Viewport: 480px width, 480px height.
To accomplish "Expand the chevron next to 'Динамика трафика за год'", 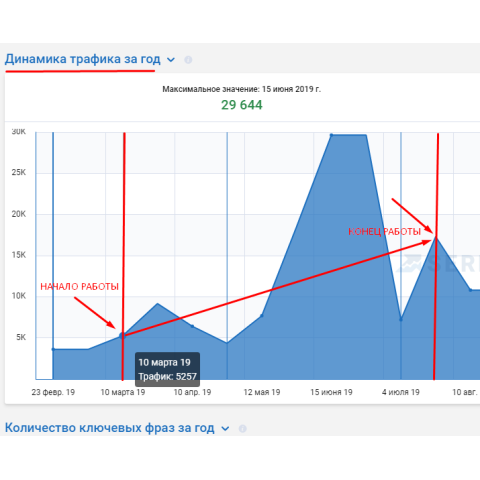I will click(x=171, y=60).
